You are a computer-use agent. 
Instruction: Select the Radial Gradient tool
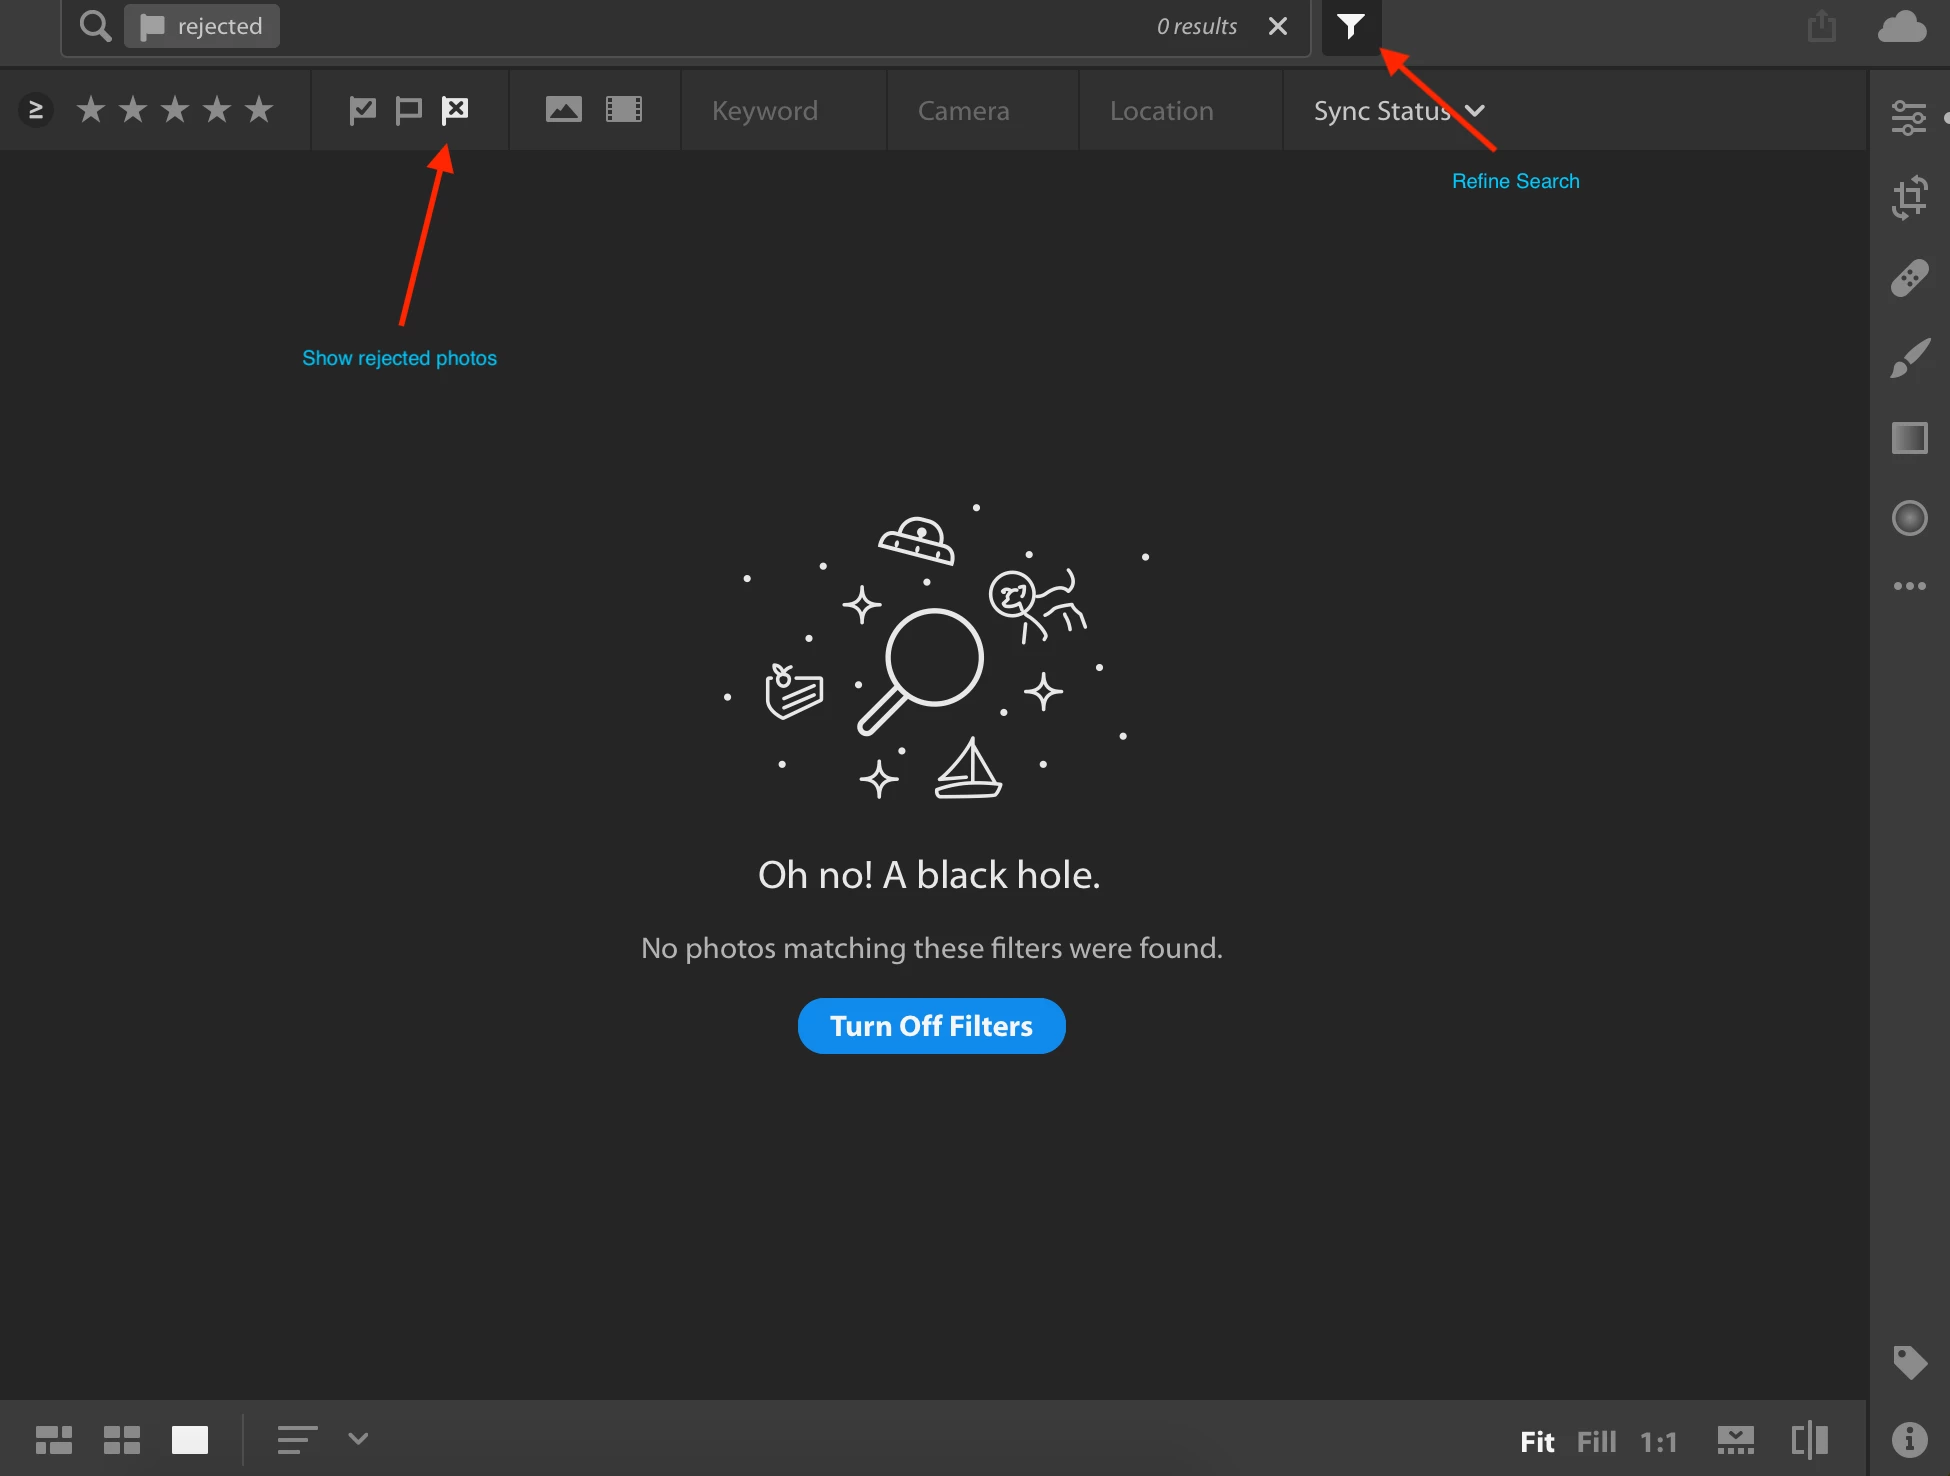click(x=1908, y=518)
